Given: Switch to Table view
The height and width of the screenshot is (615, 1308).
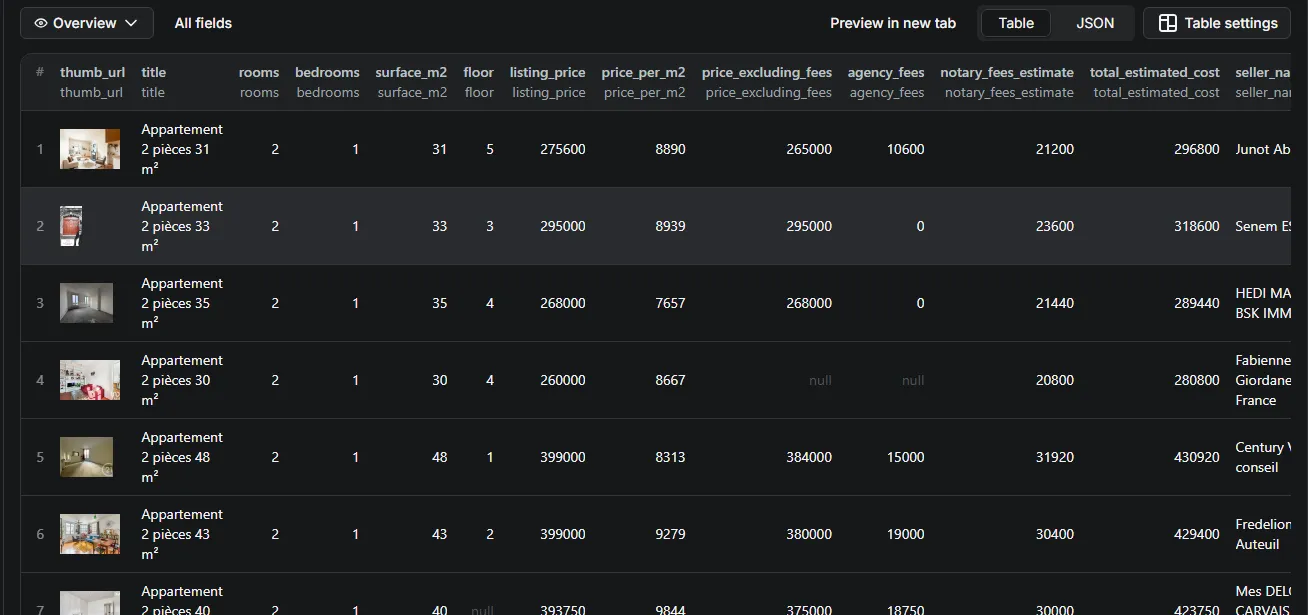Looking at the screenshot, I should (x=1016, y=23).
